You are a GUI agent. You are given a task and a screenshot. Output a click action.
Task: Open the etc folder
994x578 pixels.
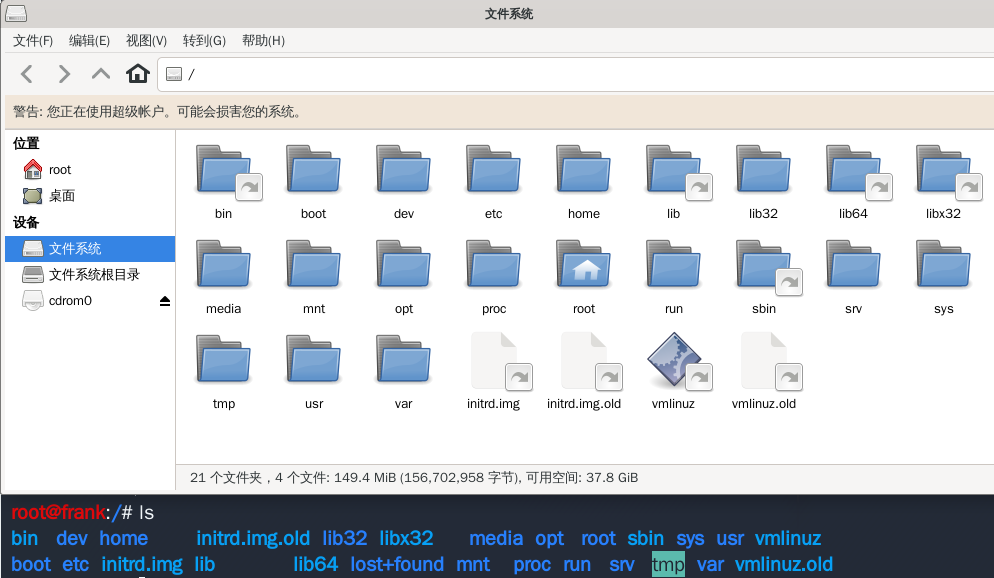tap(493, 183)
